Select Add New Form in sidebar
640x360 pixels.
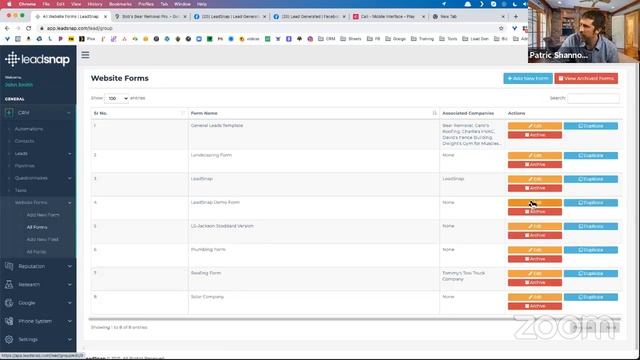pos(43,215)
